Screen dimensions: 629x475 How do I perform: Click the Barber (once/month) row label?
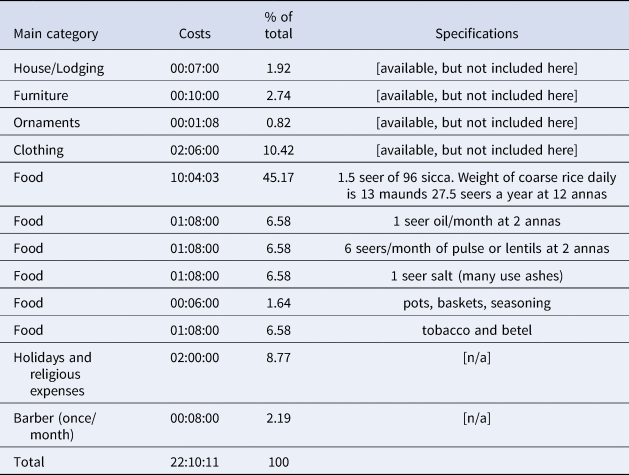[55, 426]
